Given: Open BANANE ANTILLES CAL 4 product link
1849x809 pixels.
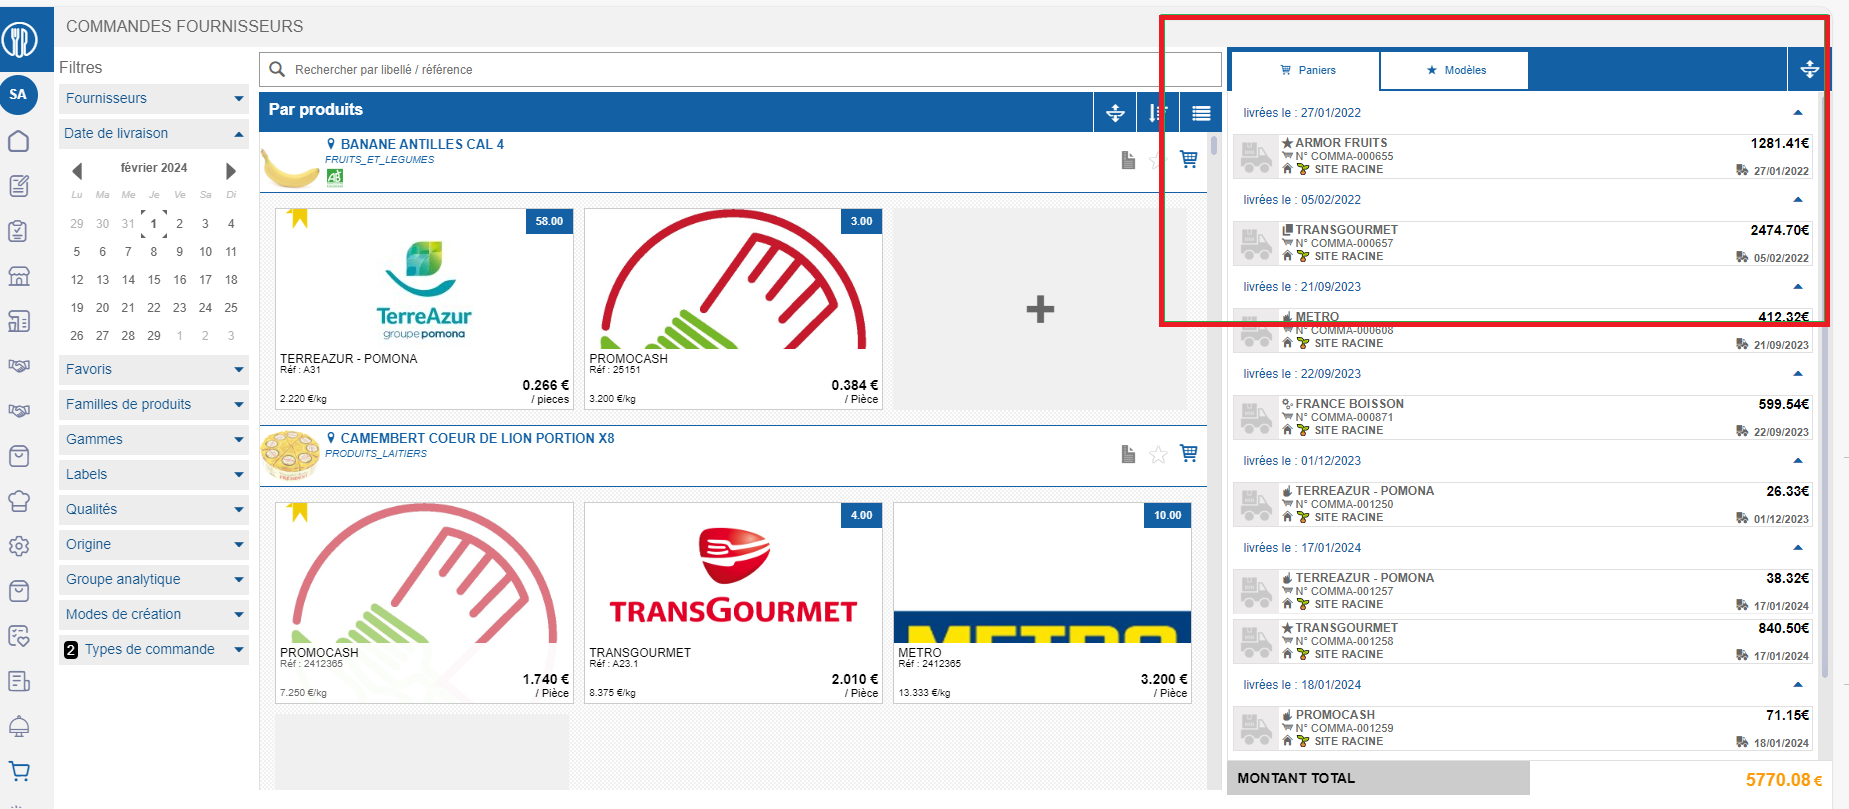Looking at the screenshot, I should pos(422,144).
